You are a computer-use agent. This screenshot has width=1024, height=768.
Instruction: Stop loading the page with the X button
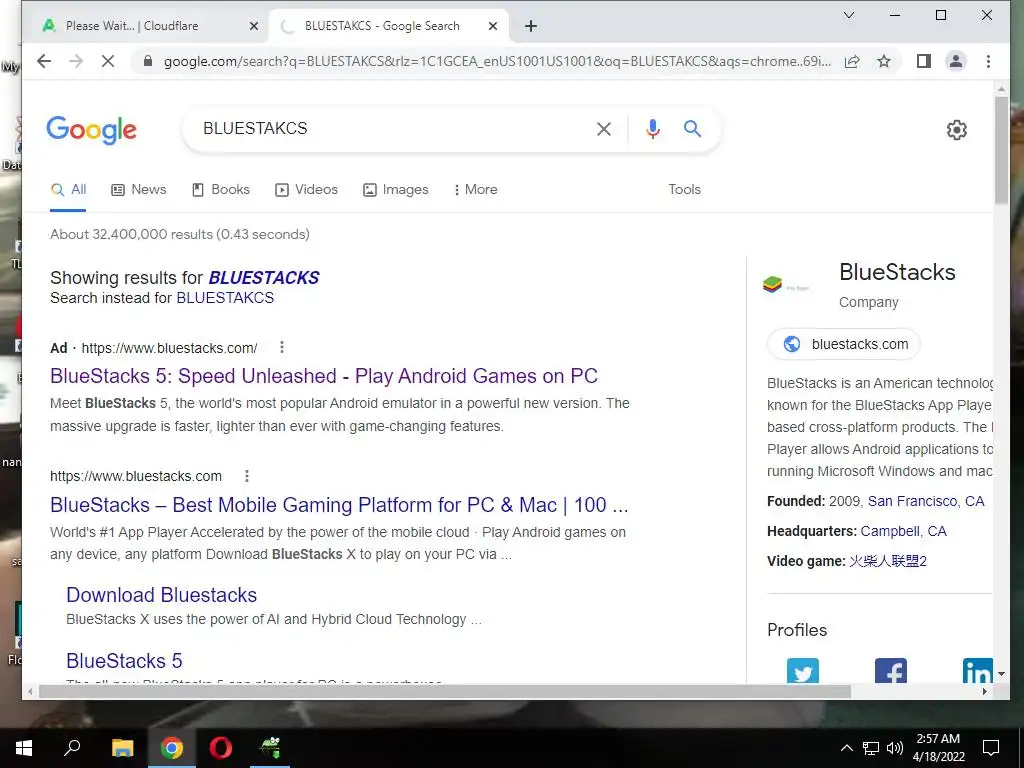pos(108,61)
